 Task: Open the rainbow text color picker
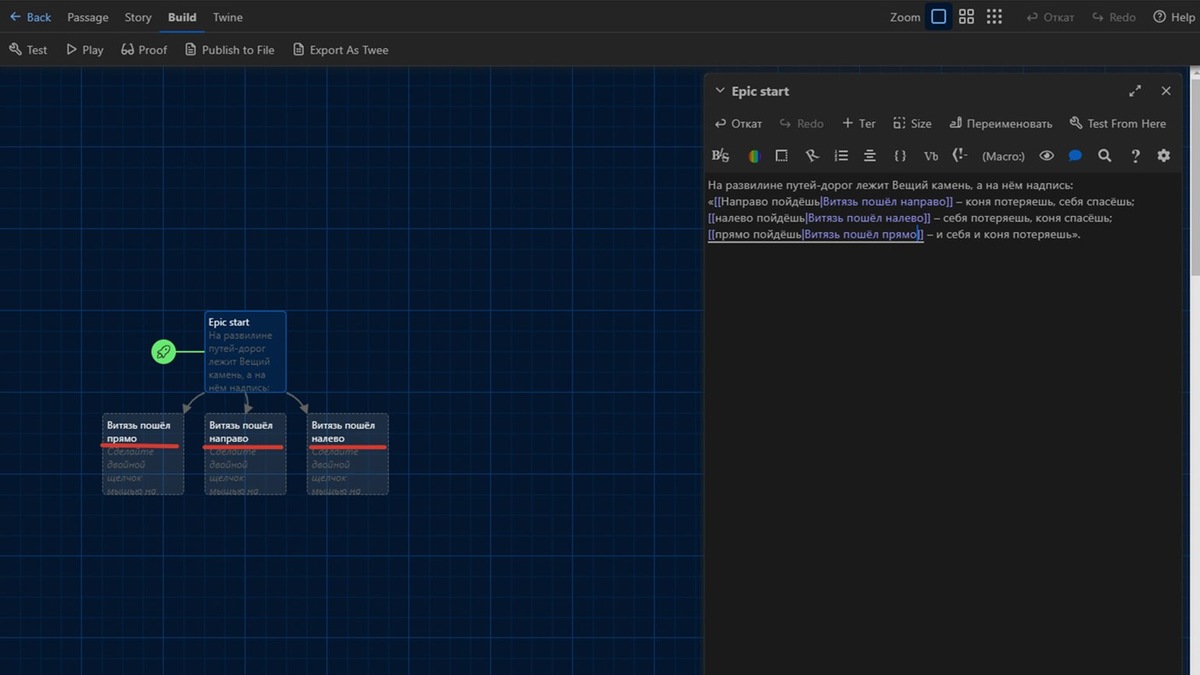(x=754, y=156)
